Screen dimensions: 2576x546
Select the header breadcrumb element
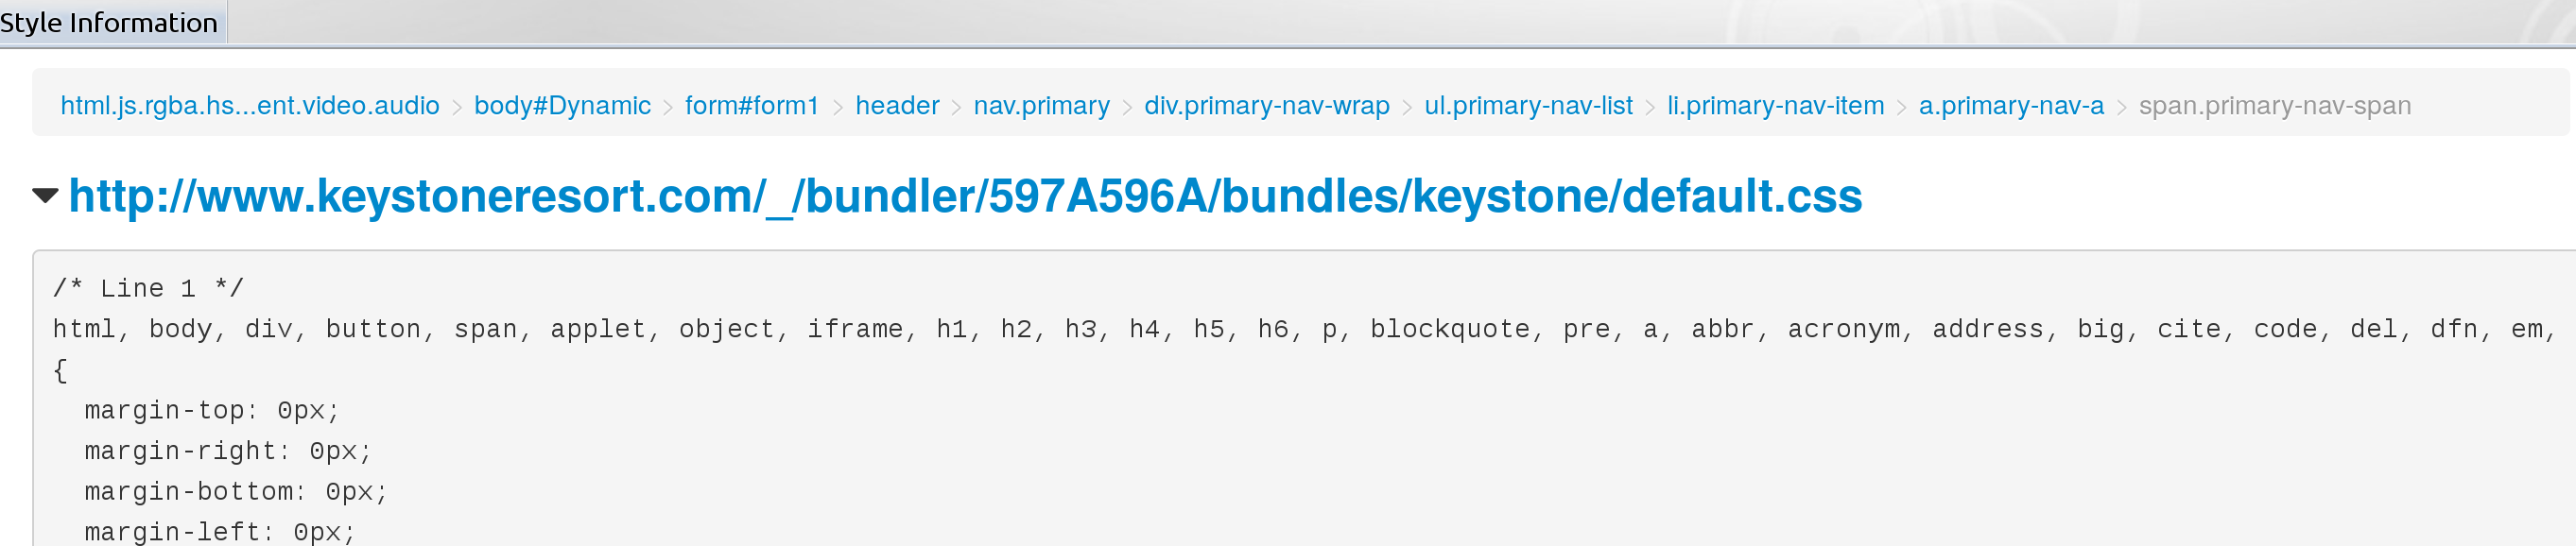(897, 106)
